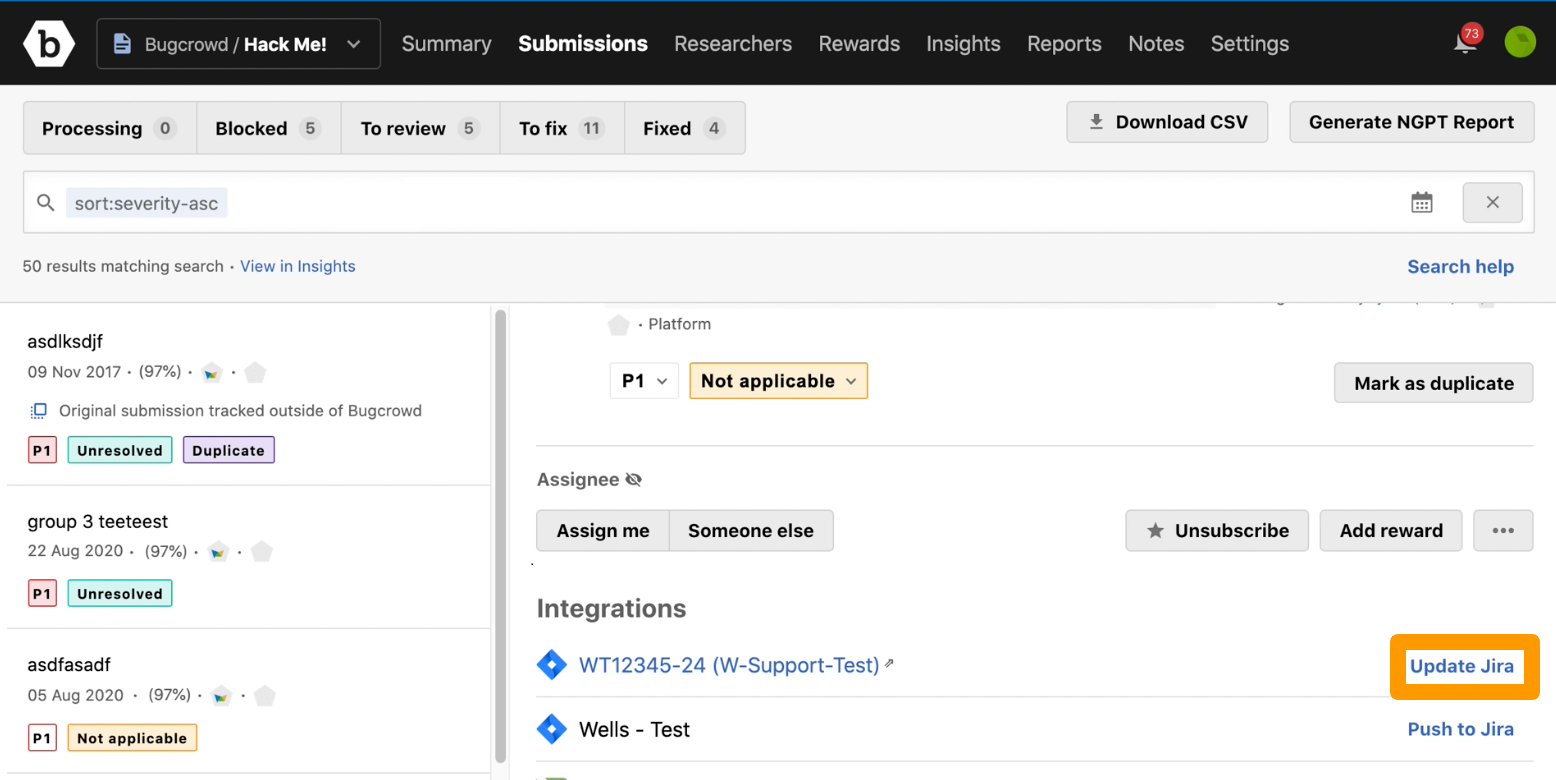Click the Bugcrowd hexagon logo
Viewport: 1556px width, 780px height.
point(49,43)
